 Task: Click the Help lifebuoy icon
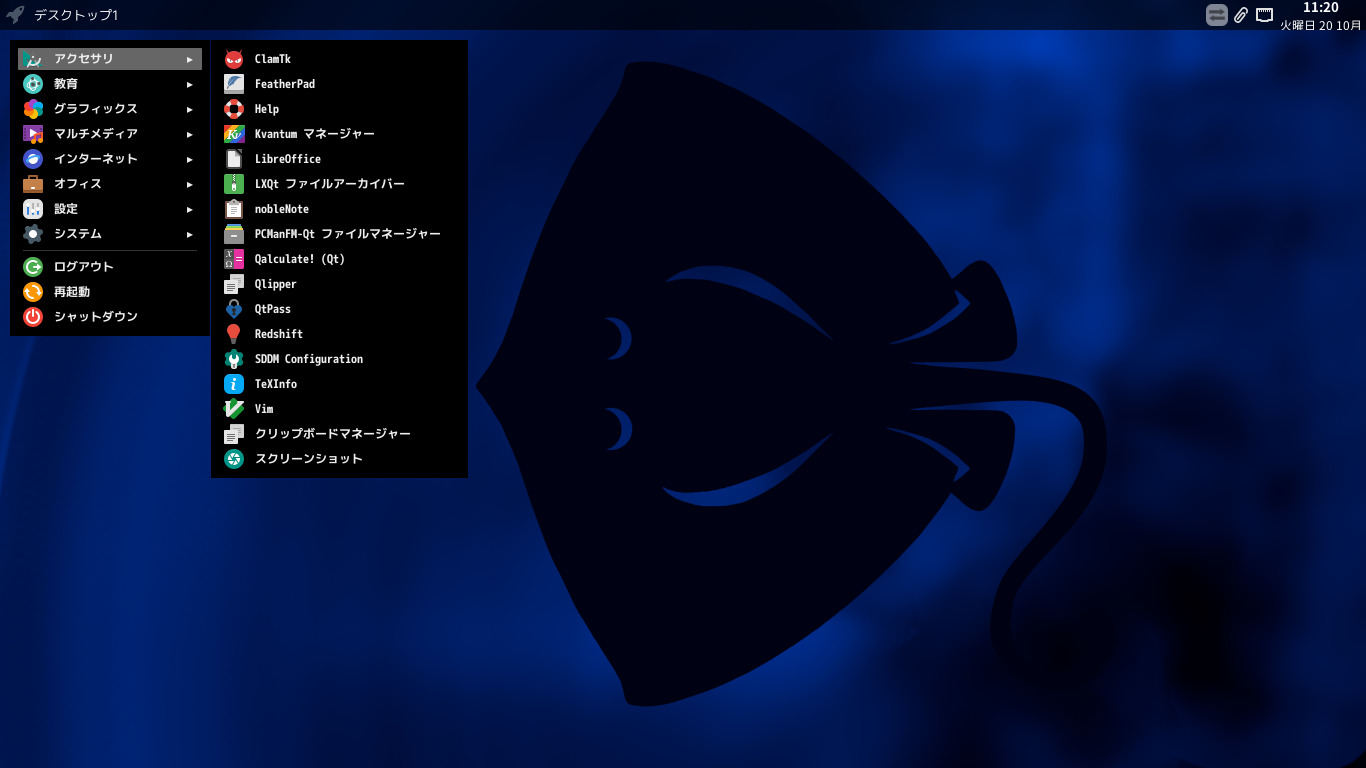[234, 109]
